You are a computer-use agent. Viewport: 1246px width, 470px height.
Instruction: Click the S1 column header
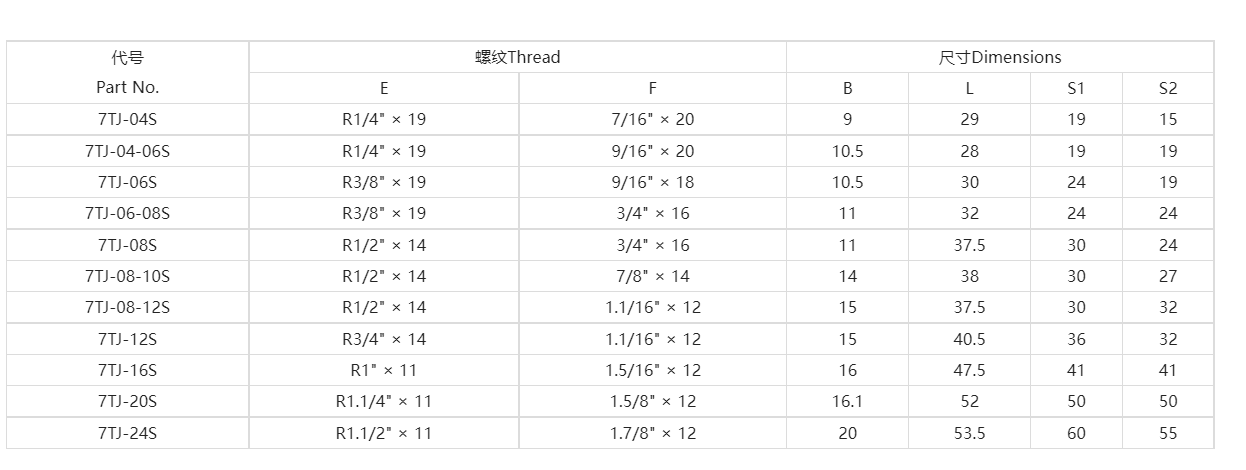tap(1076, 88)
